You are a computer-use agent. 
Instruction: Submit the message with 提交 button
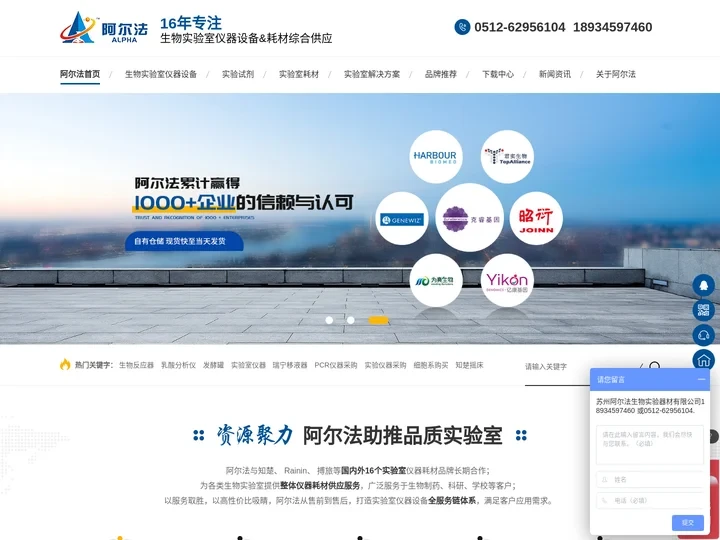click(687, 523)
